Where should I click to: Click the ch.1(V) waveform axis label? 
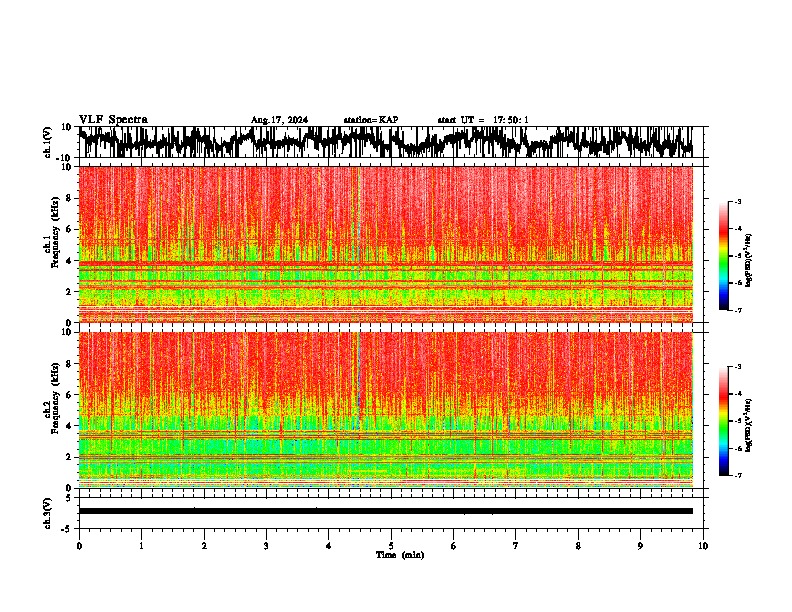[x=48, y=142]
